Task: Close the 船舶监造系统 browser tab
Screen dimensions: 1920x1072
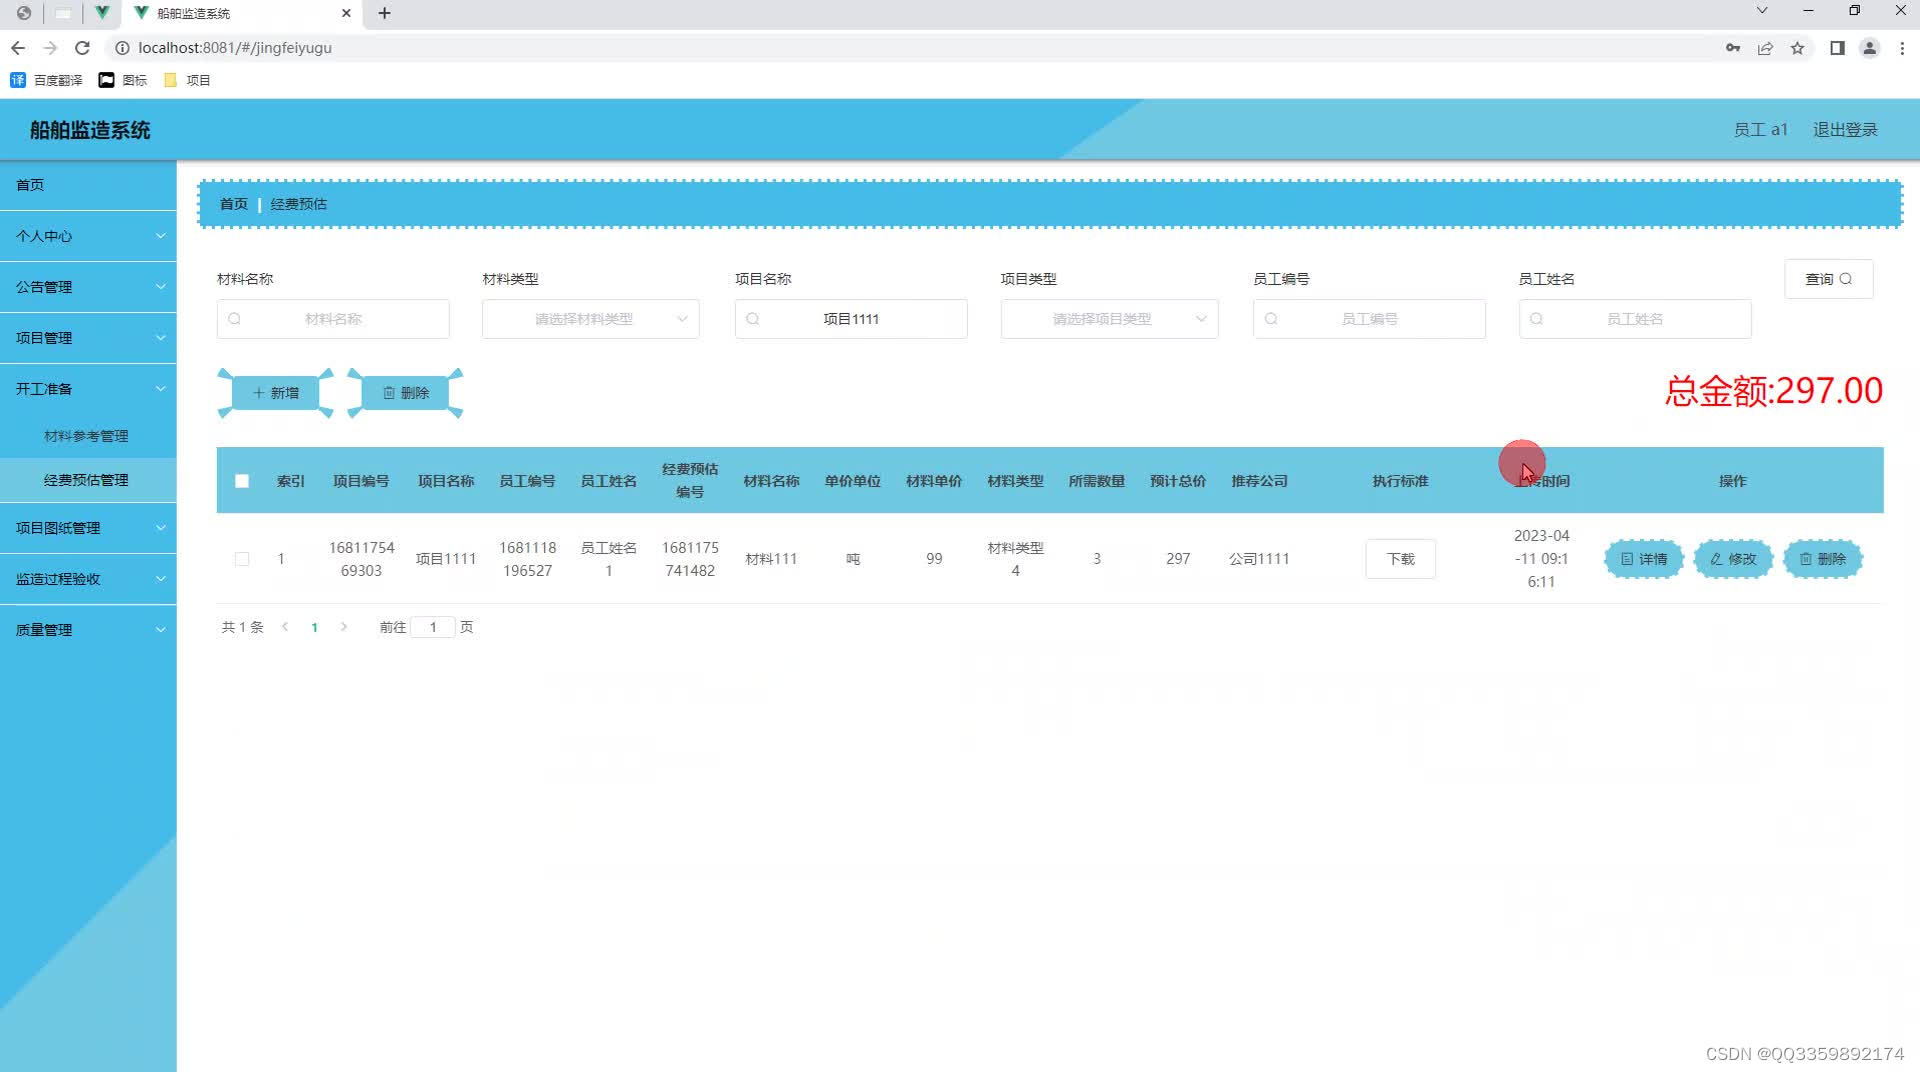Action: 346,13
